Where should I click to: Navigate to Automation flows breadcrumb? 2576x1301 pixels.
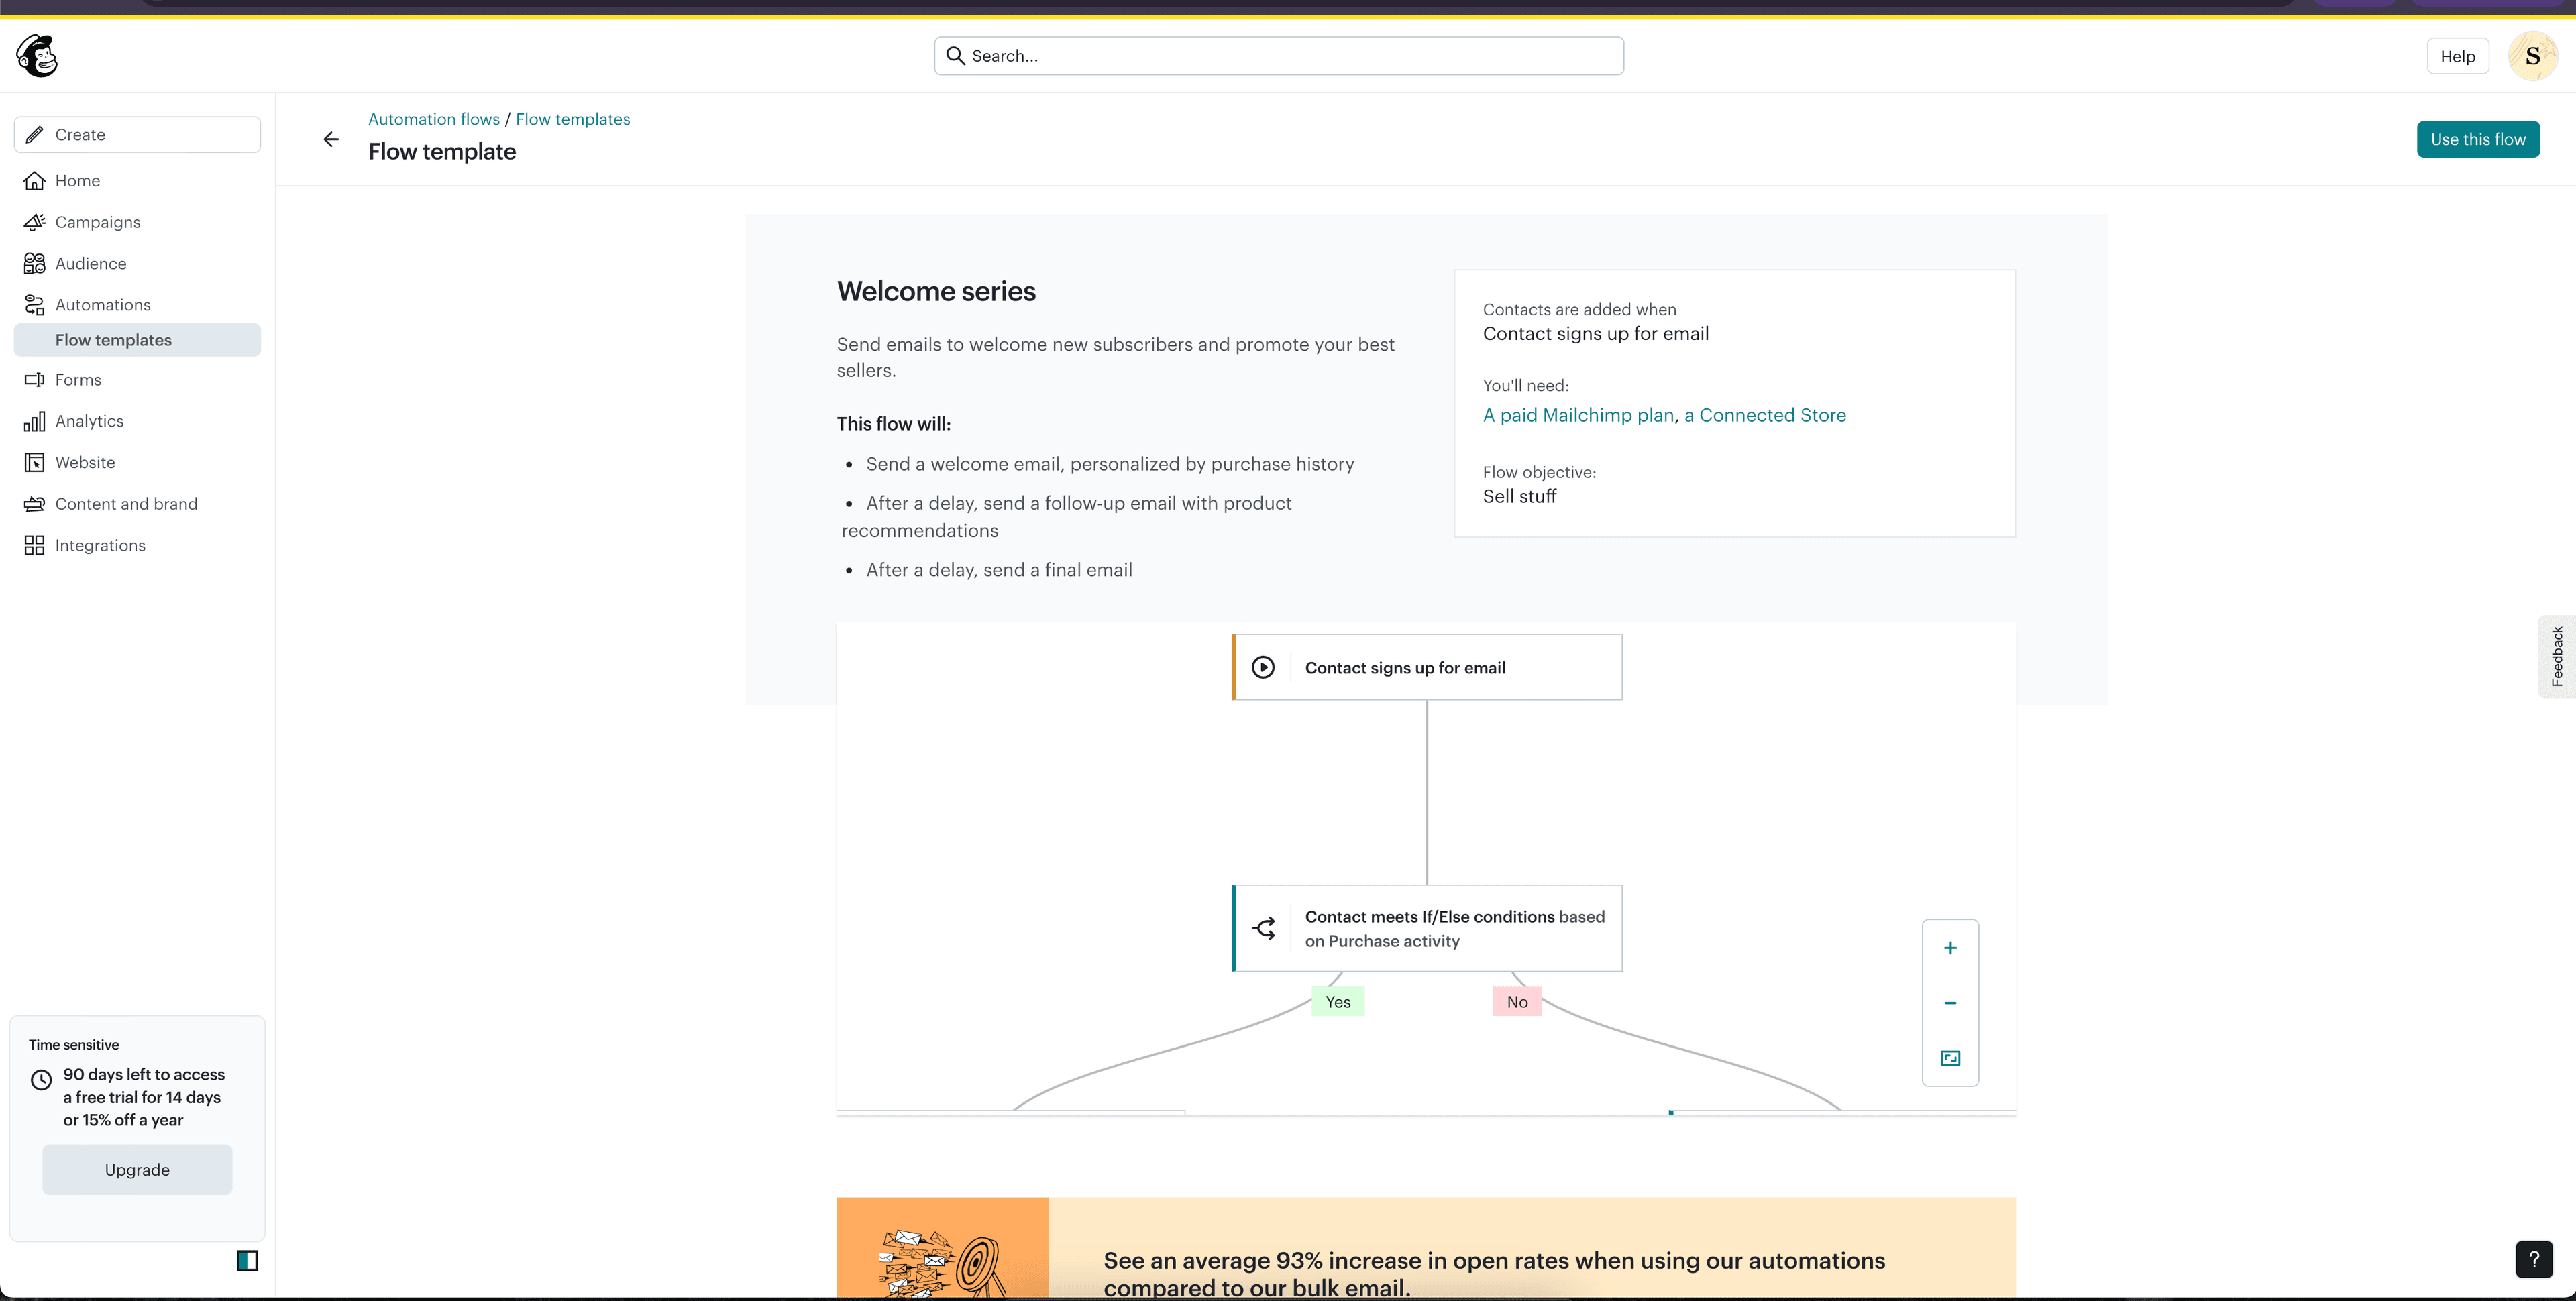coord(433,118)
